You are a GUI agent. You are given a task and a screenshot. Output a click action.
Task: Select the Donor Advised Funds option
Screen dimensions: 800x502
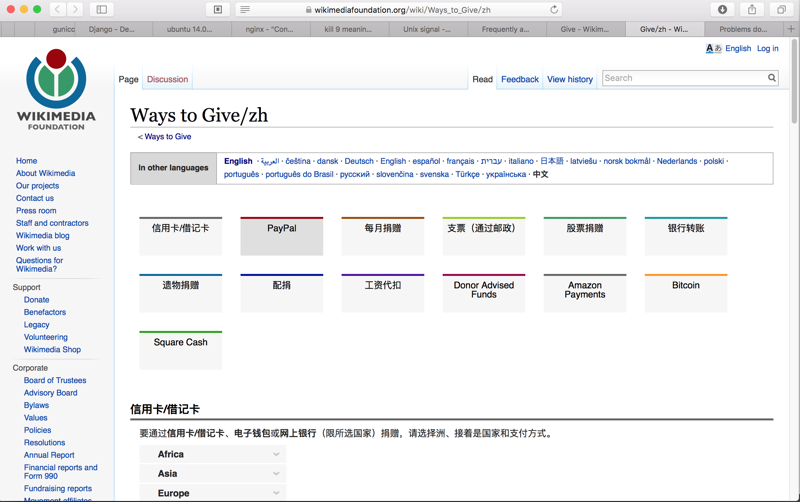484,293
